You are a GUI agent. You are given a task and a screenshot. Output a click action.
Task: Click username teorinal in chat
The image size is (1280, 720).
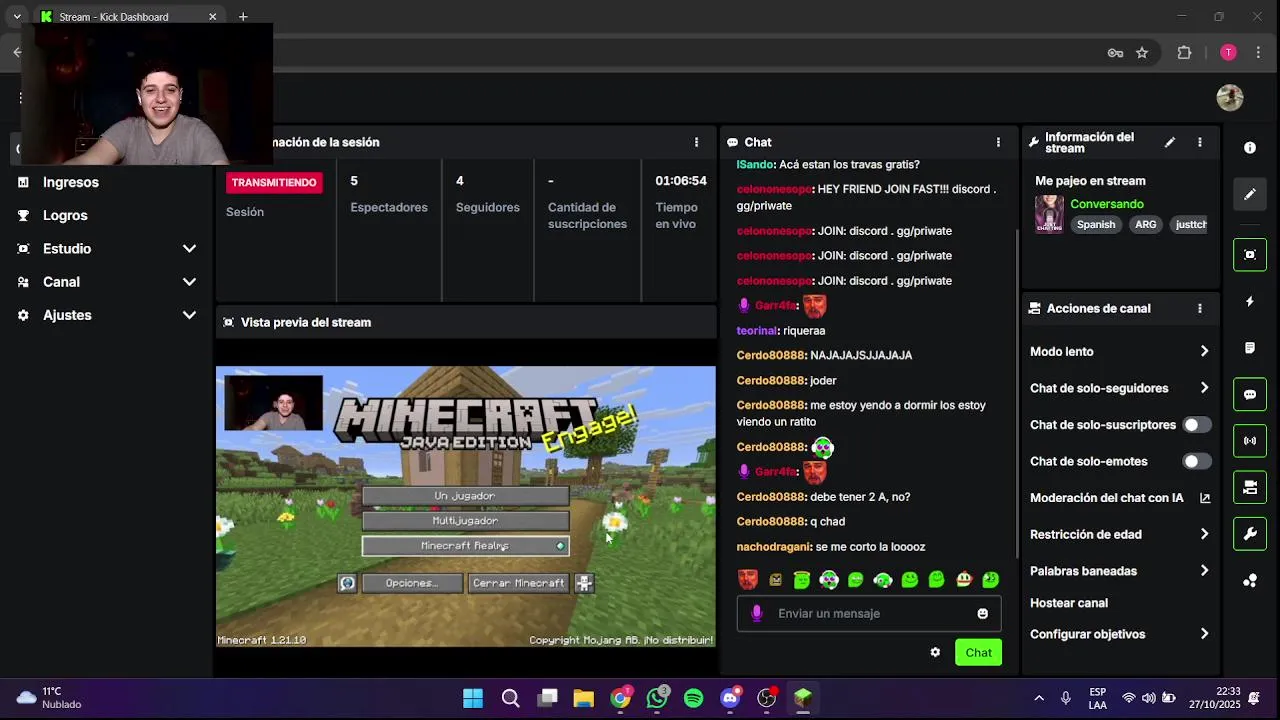[x=757, y=330]
